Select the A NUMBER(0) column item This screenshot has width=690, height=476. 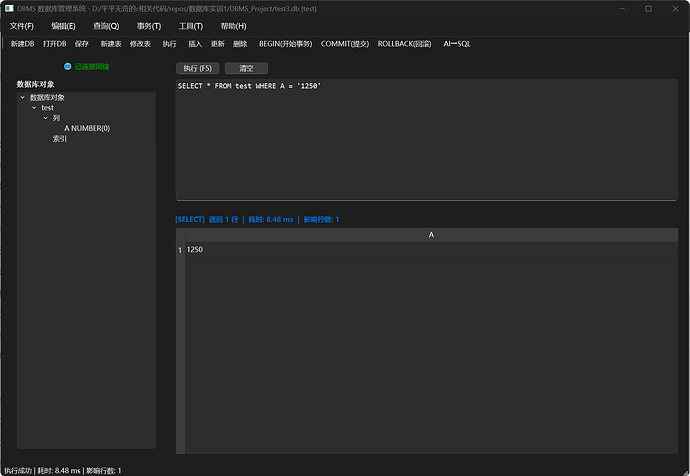coord(87,128)
